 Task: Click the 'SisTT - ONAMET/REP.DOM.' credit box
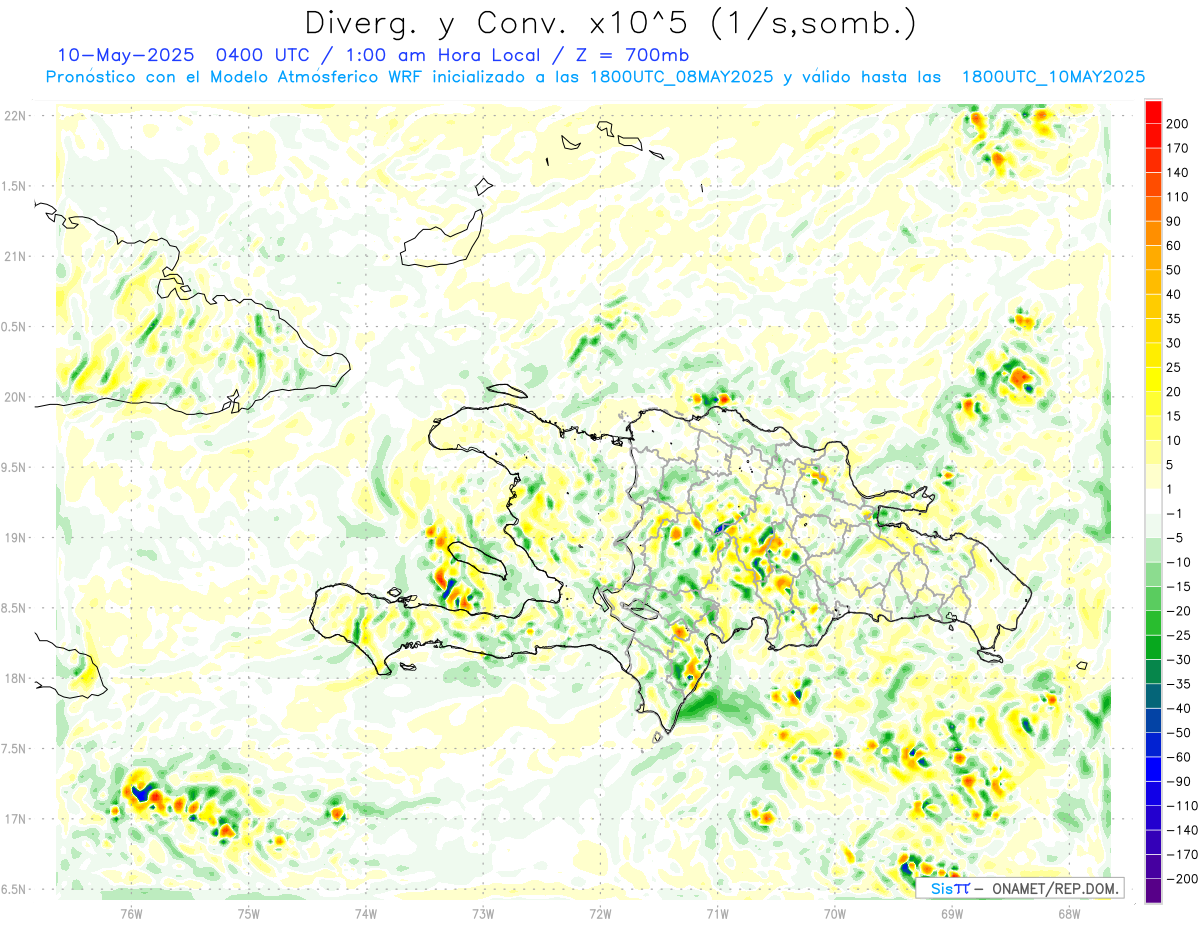(x=1020, y=888)
